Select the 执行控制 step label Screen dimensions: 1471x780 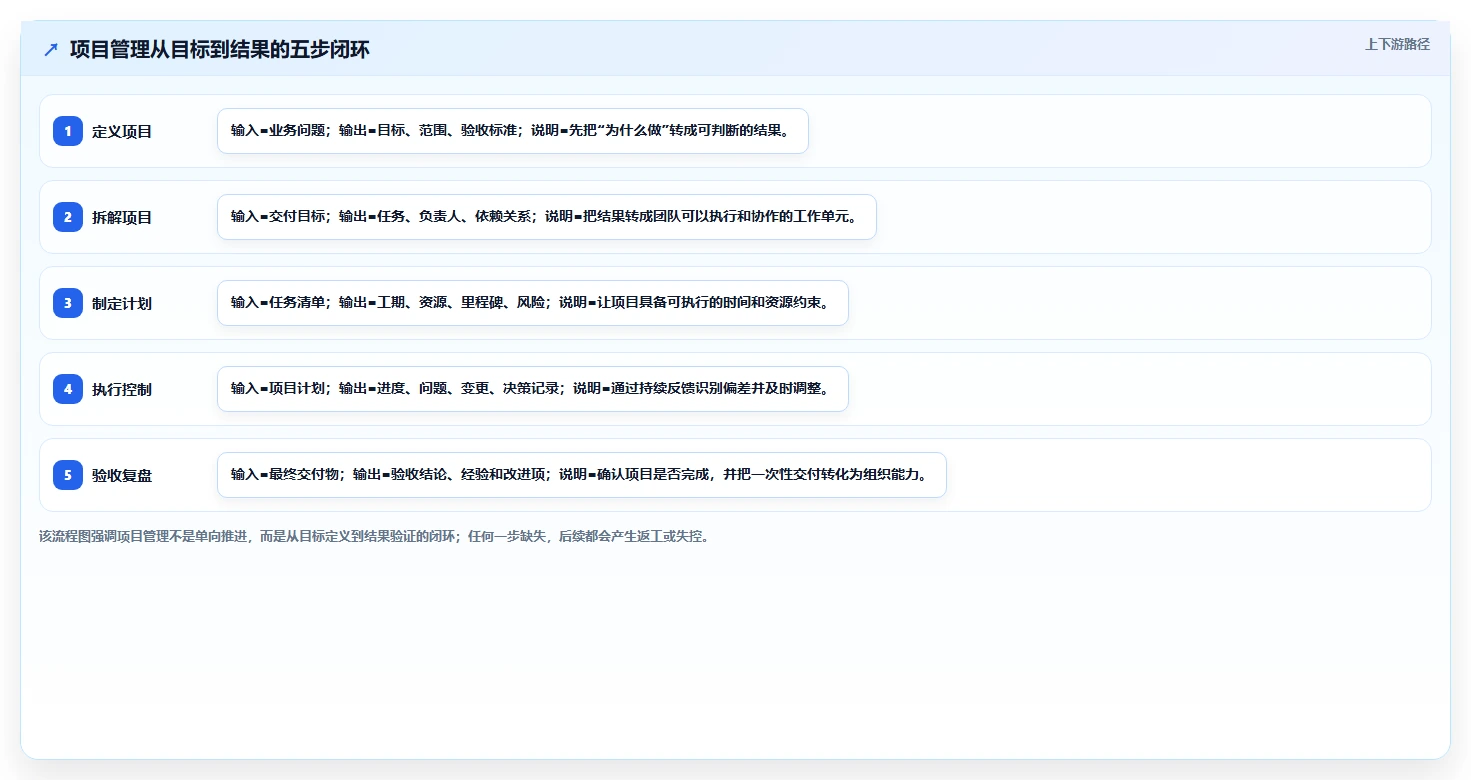[122, 390]
